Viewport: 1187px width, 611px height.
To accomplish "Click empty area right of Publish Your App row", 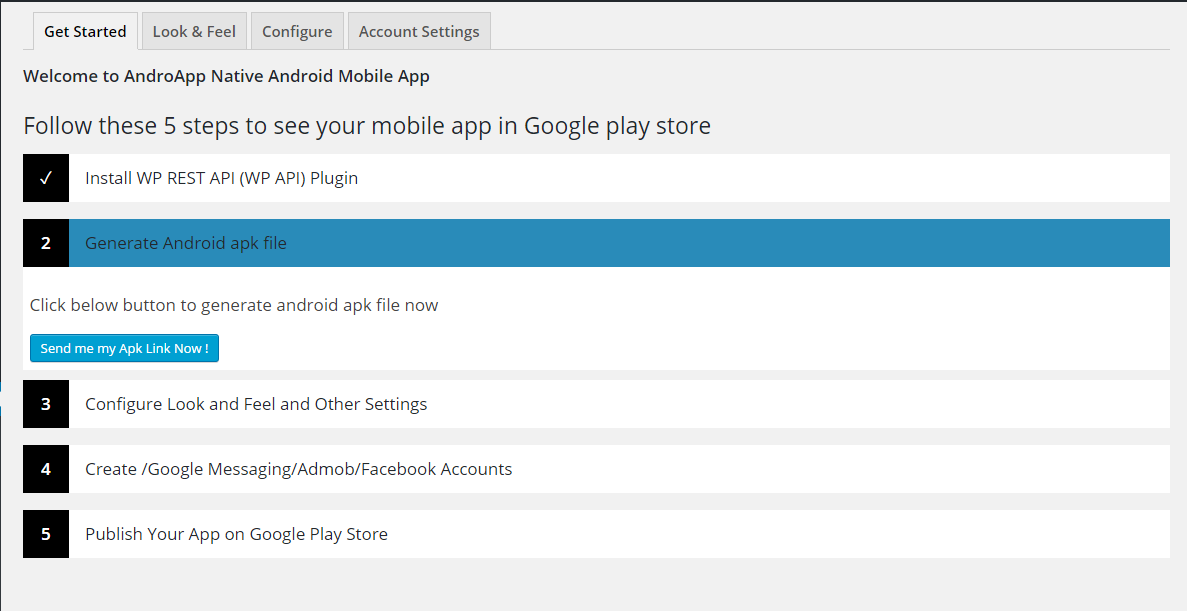I will point(780,534).
